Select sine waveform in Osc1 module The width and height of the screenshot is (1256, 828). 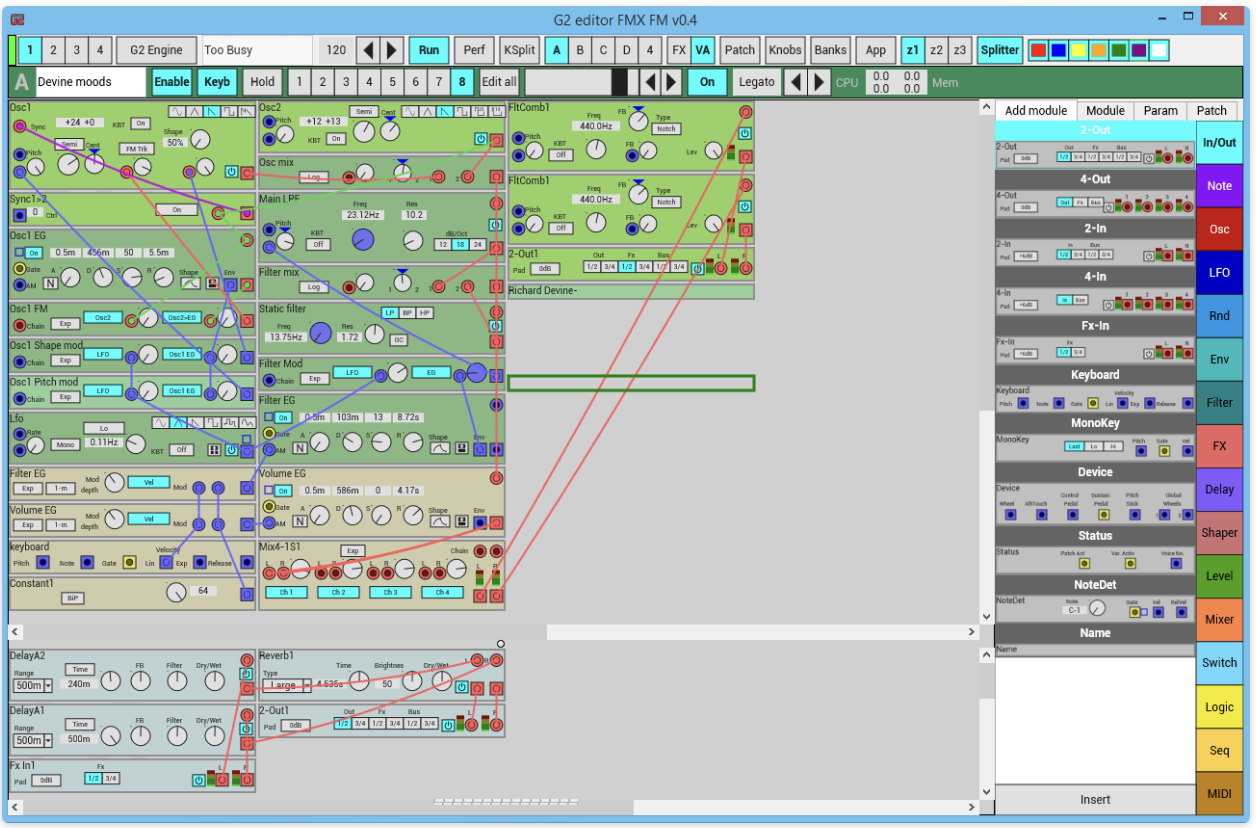[176, 111]
